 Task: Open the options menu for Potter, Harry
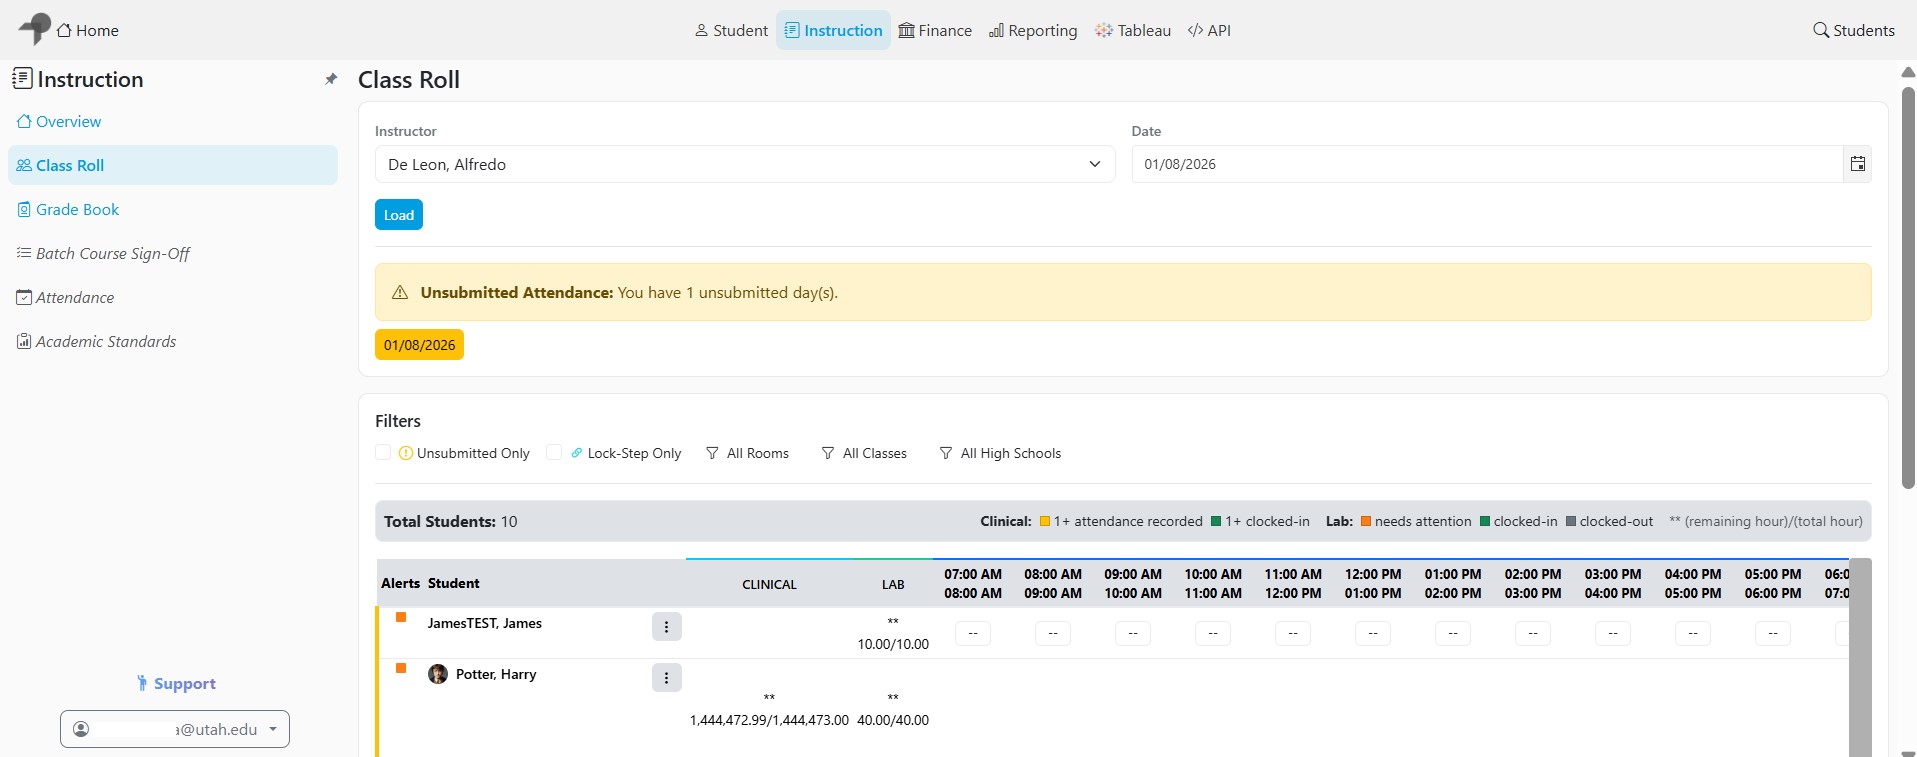click(666, 678)
